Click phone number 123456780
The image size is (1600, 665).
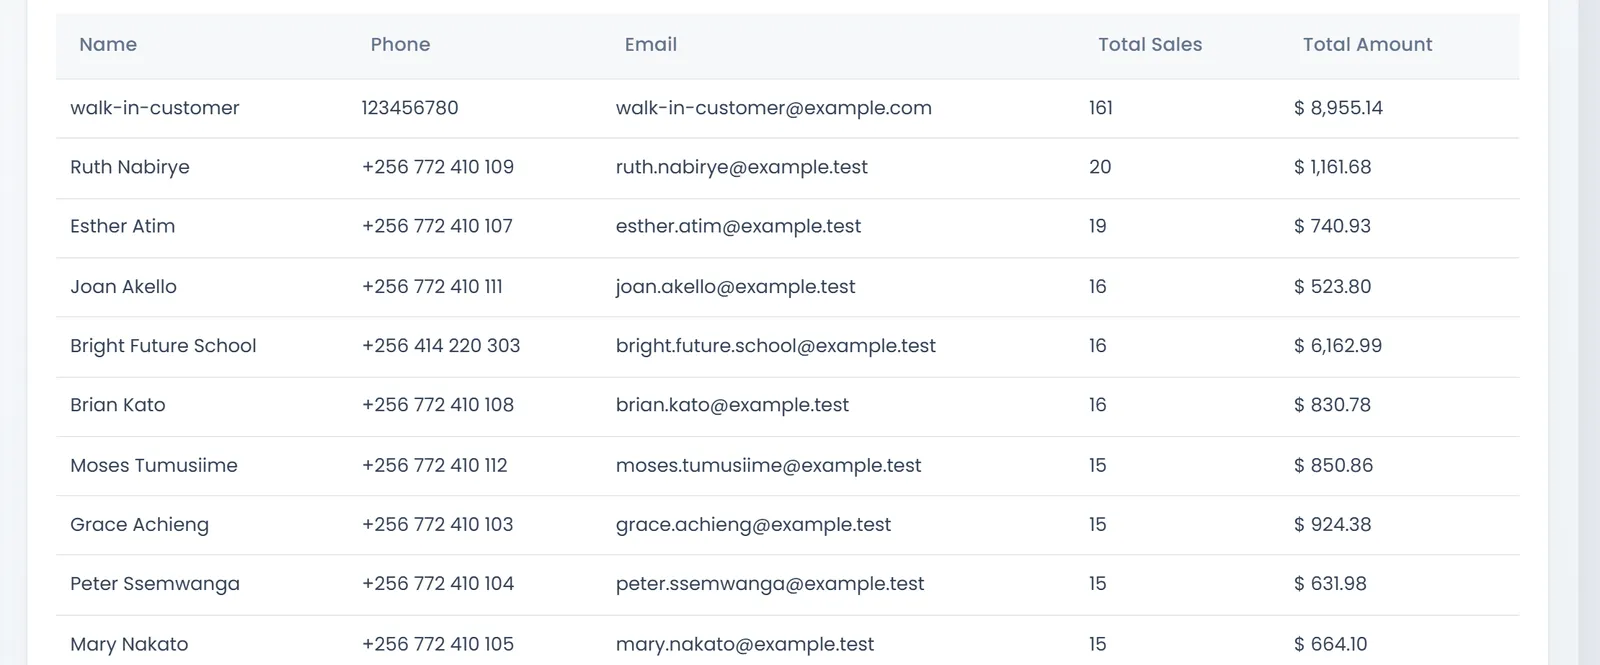pyautogui.click(x=410, y=108)
